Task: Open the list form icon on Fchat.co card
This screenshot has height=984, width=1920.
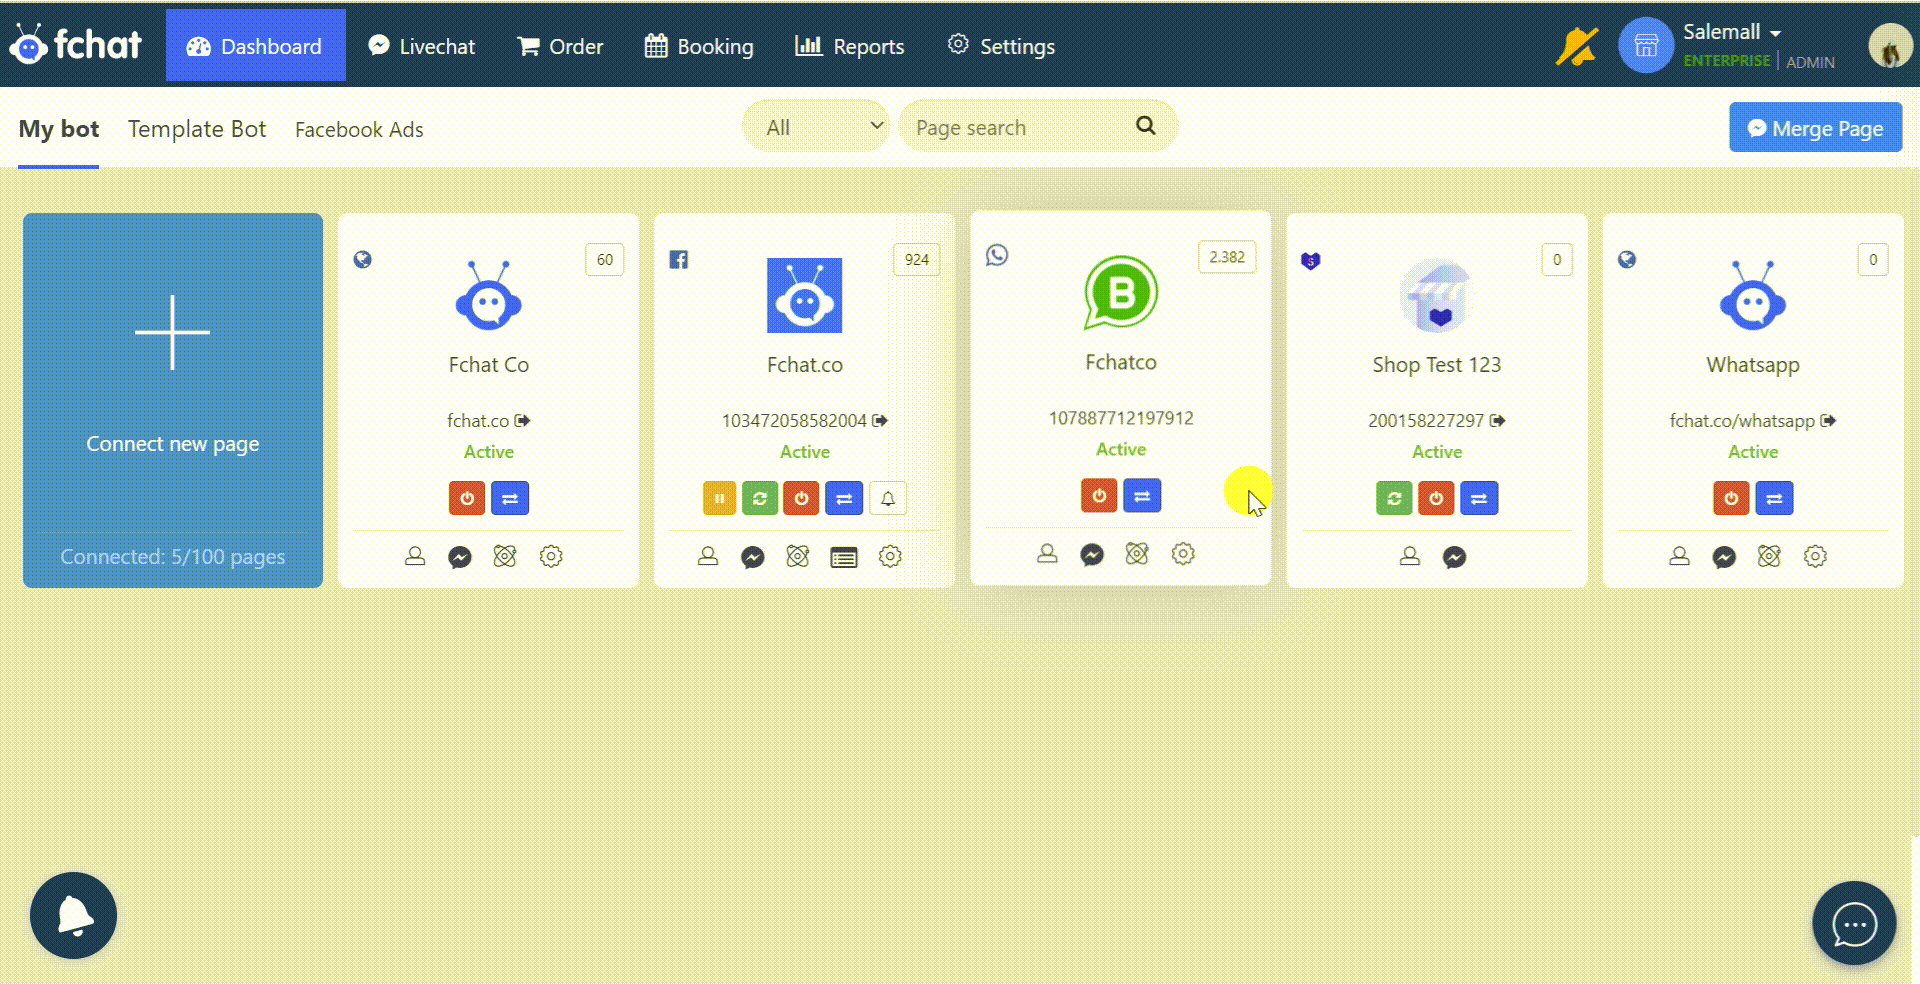Action: tap(844, 557)
